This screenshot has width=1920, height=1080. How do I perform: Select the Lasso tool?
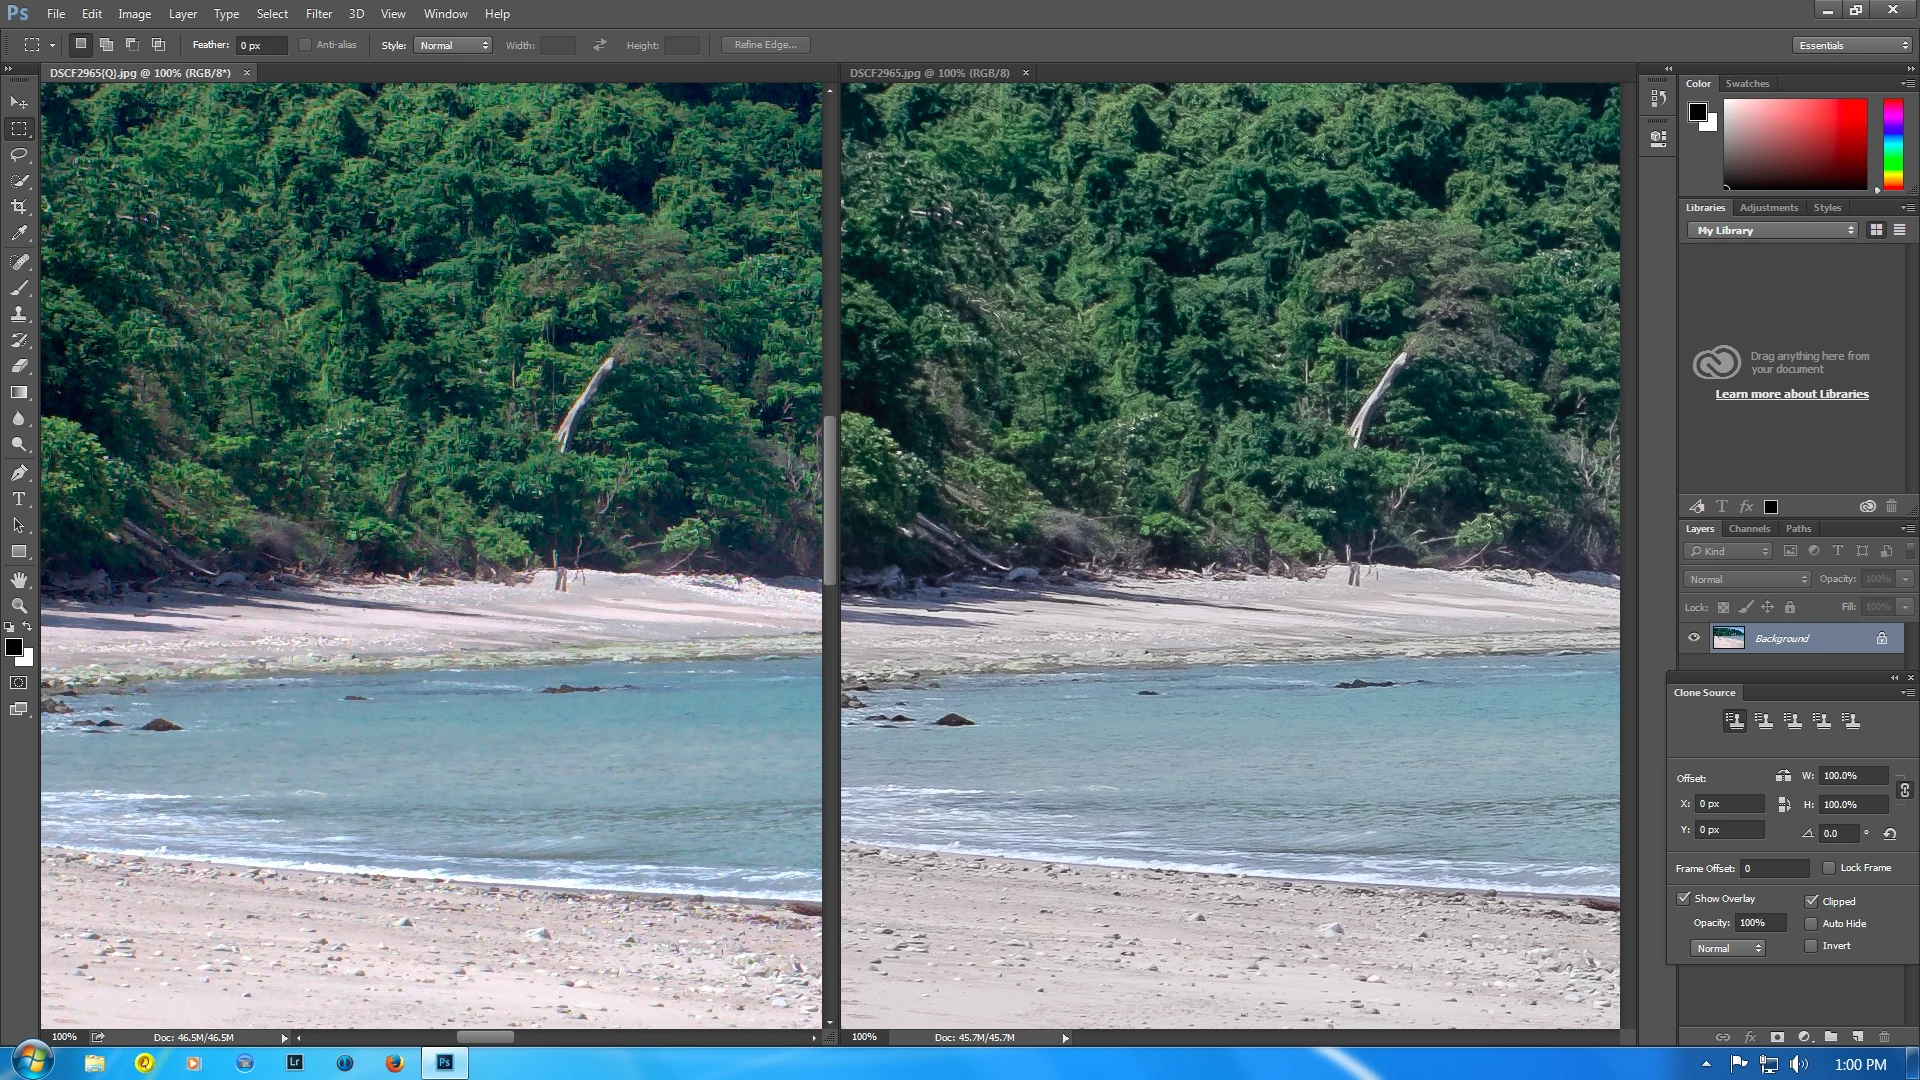click(x=19, y=155)
